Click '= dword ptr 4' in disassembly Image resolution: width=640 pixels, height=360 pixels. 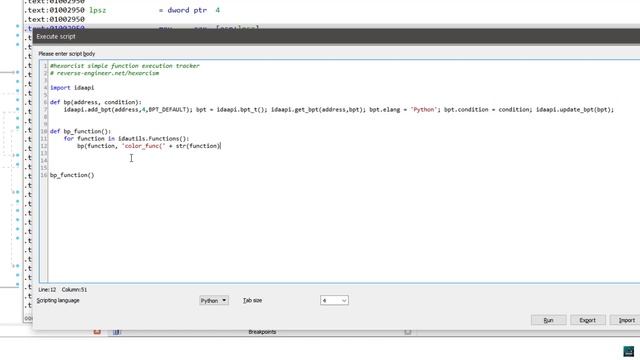[189, 10]
